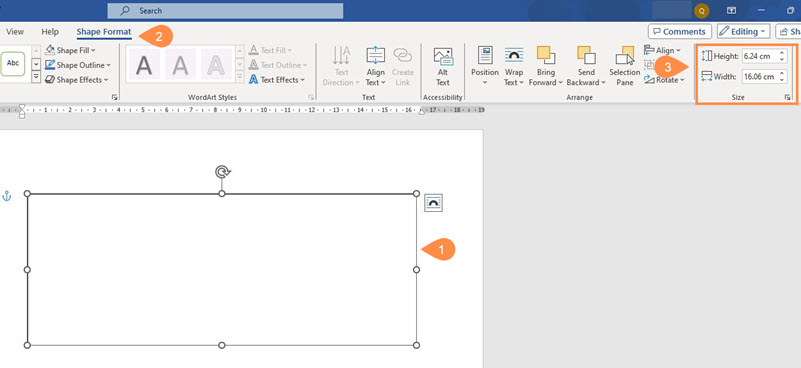Screen dimensions: 801x368
Task: Click the Height value field
Action: (x=760, y=56)
